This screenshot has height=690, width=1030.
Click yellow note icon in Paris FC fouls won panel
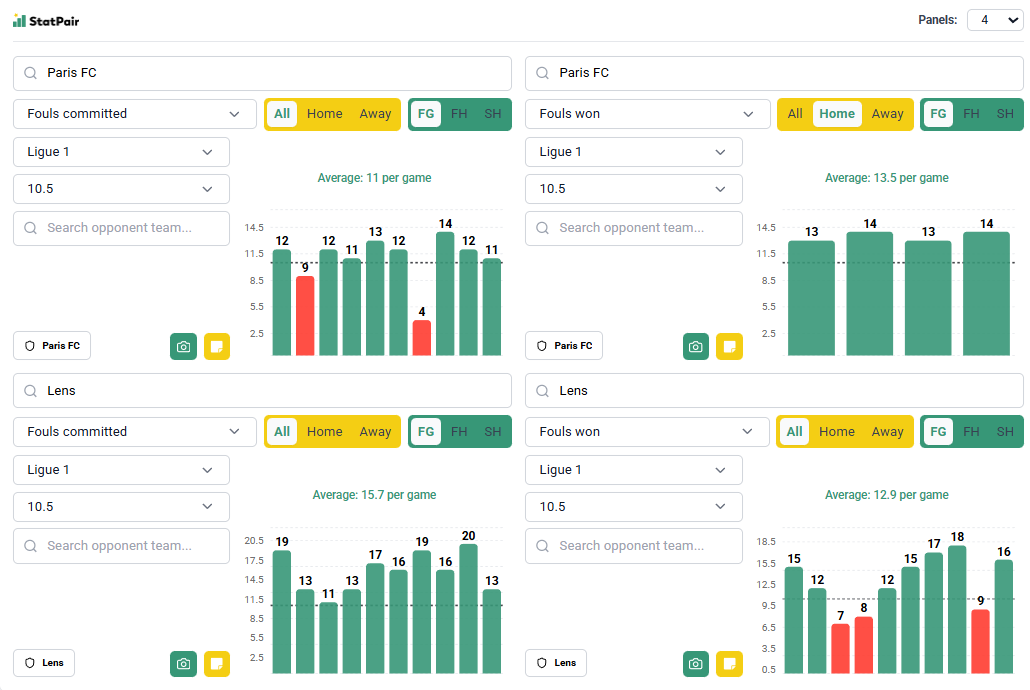point(729,346)
